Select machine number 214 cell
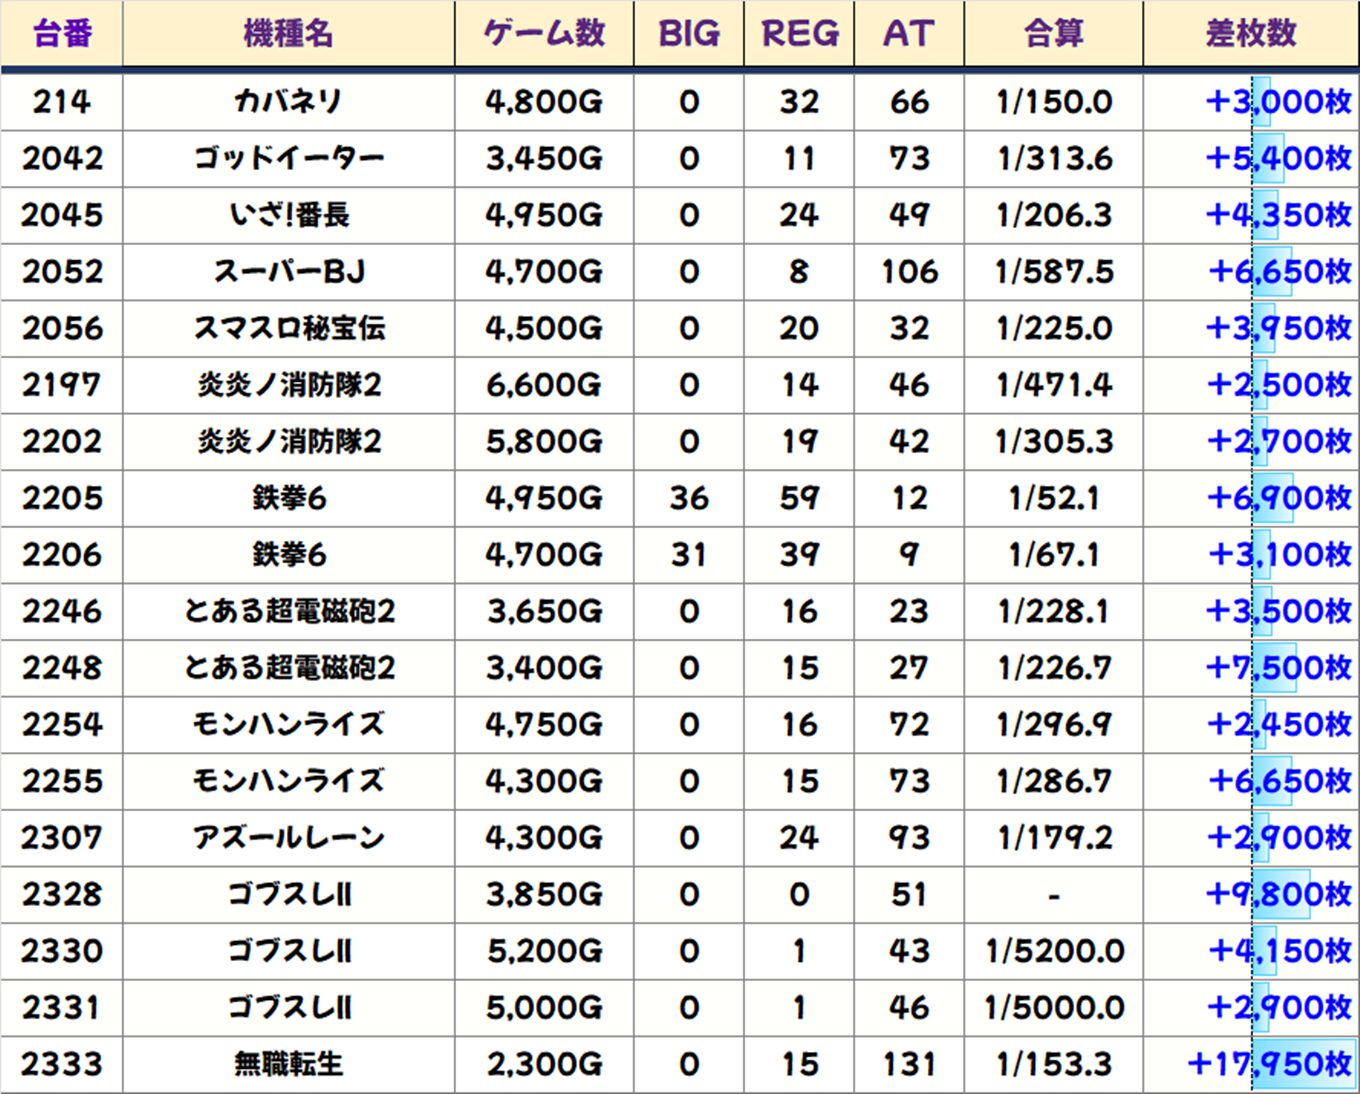The image size is (1360, 1094). pyautogui.click(x=62, y=102)
